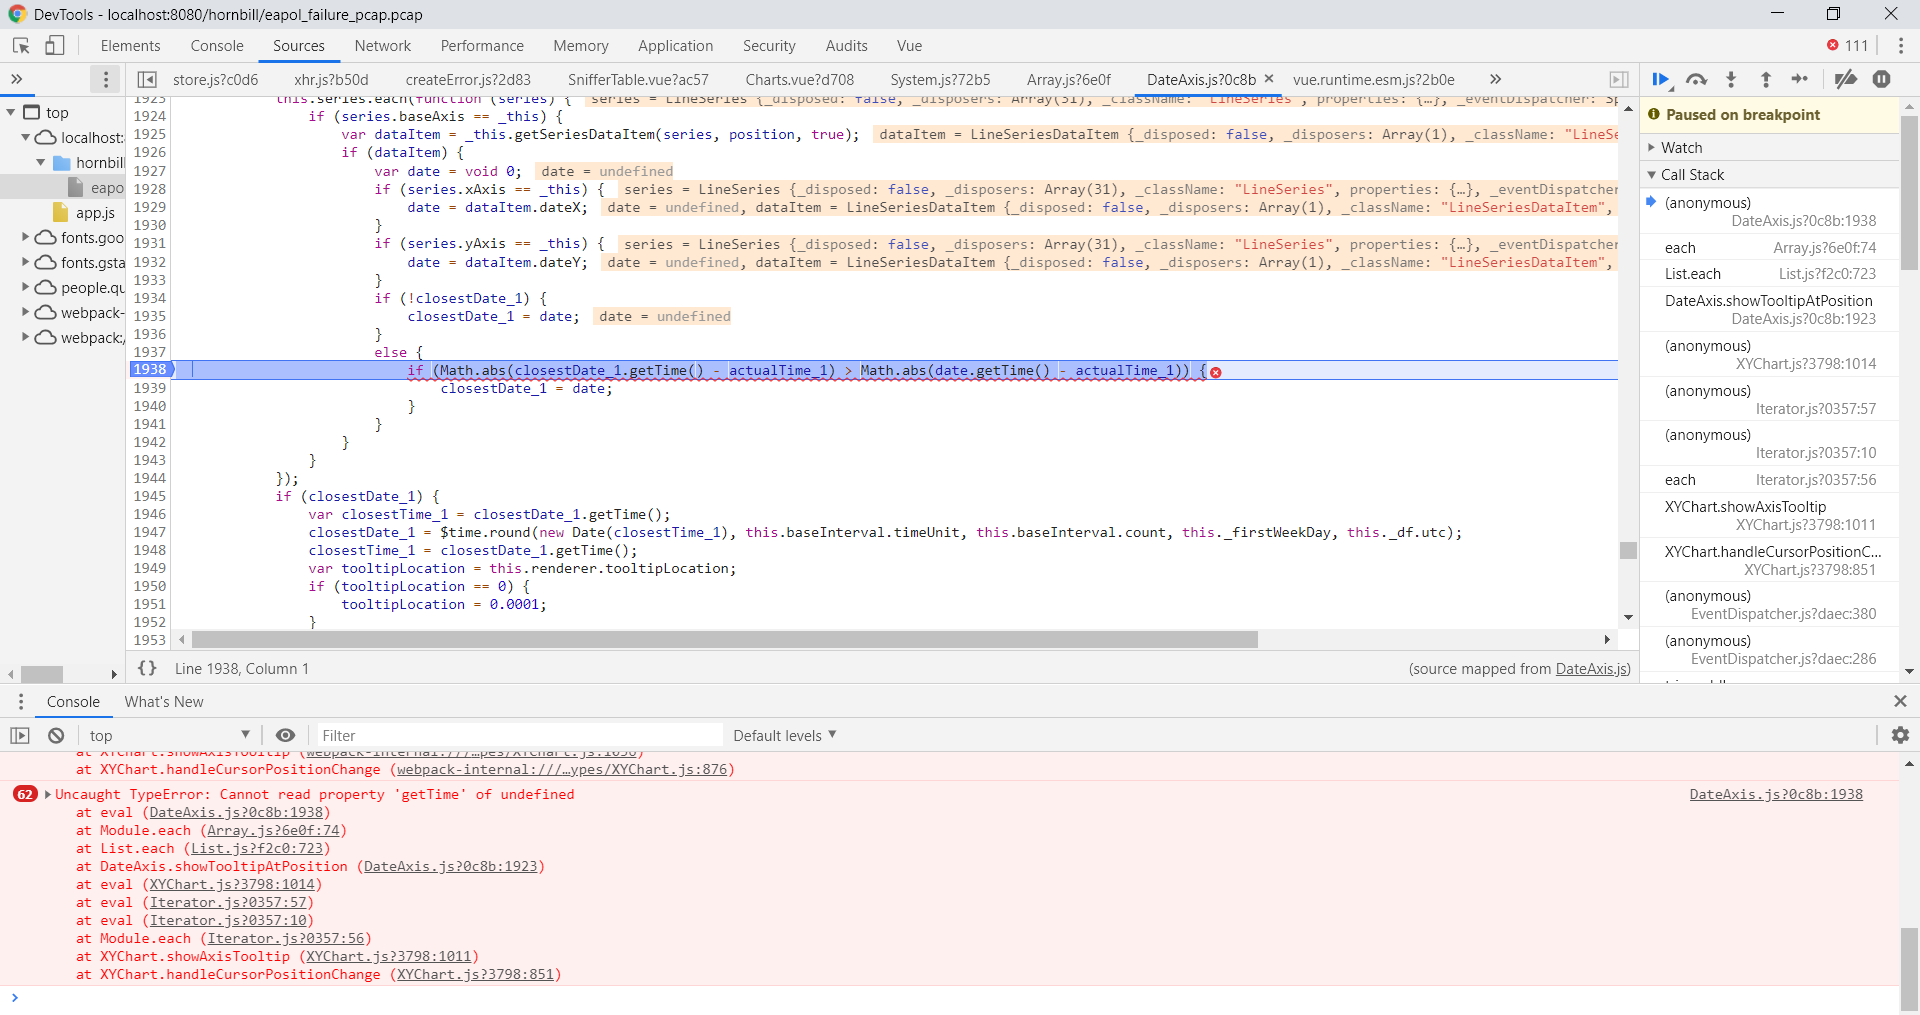Resume script execution
Viewport: 1920px width, 1015px height.
[x=1661, y=79]
